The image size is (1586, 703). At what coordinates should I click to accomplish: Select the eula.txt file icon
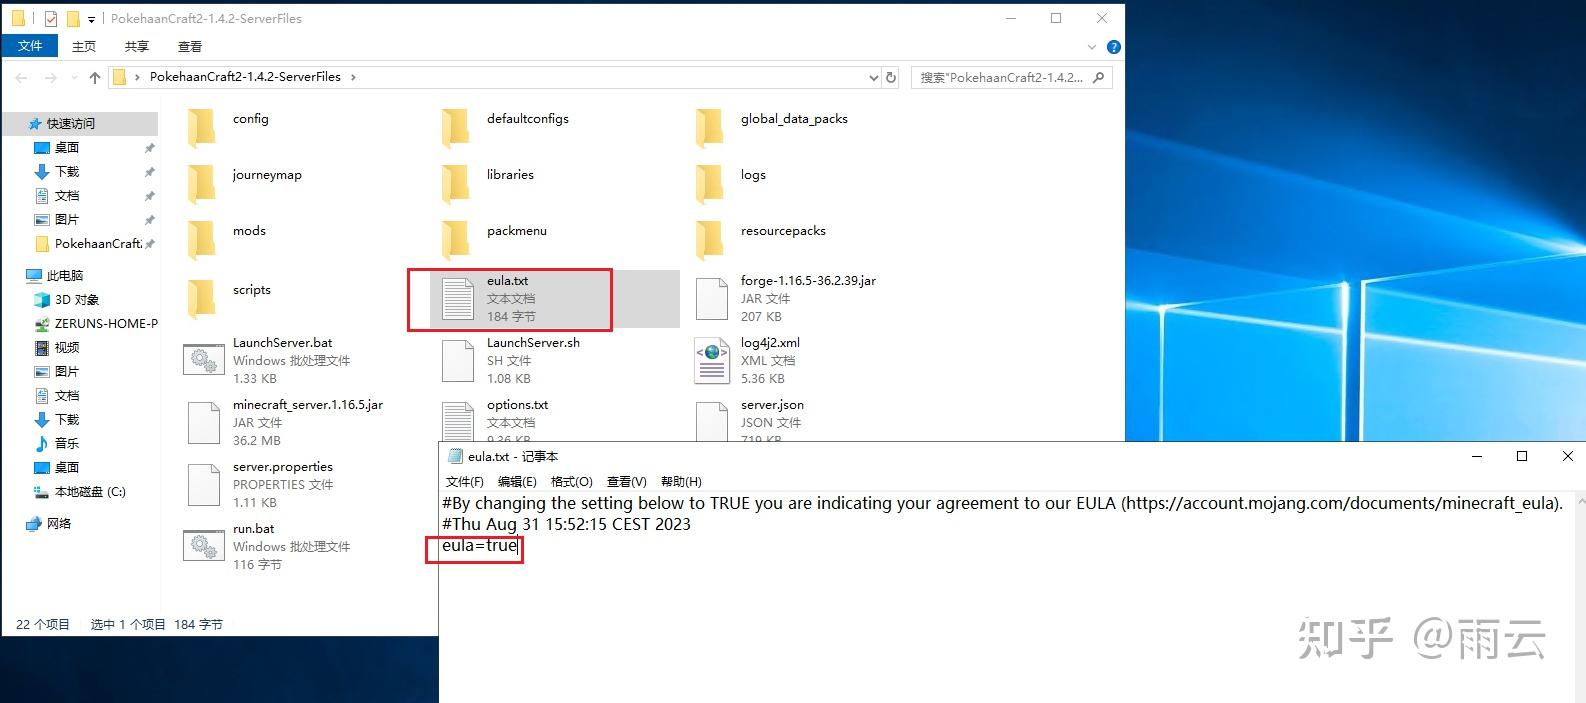[x=458, y=299]
